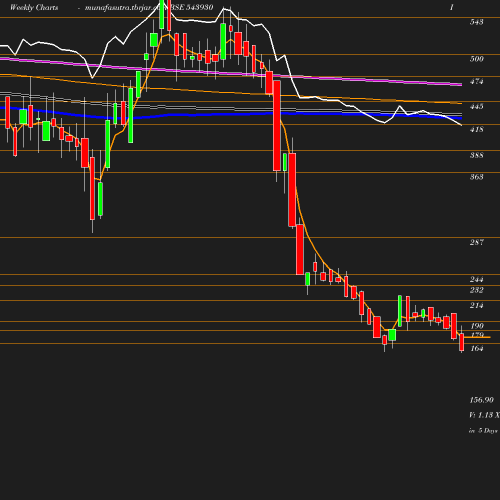Viewport: 500px width, 500px height.
Task: Click the 156.90 last price value
Action: pyautogui.click(x=481, y=400)
